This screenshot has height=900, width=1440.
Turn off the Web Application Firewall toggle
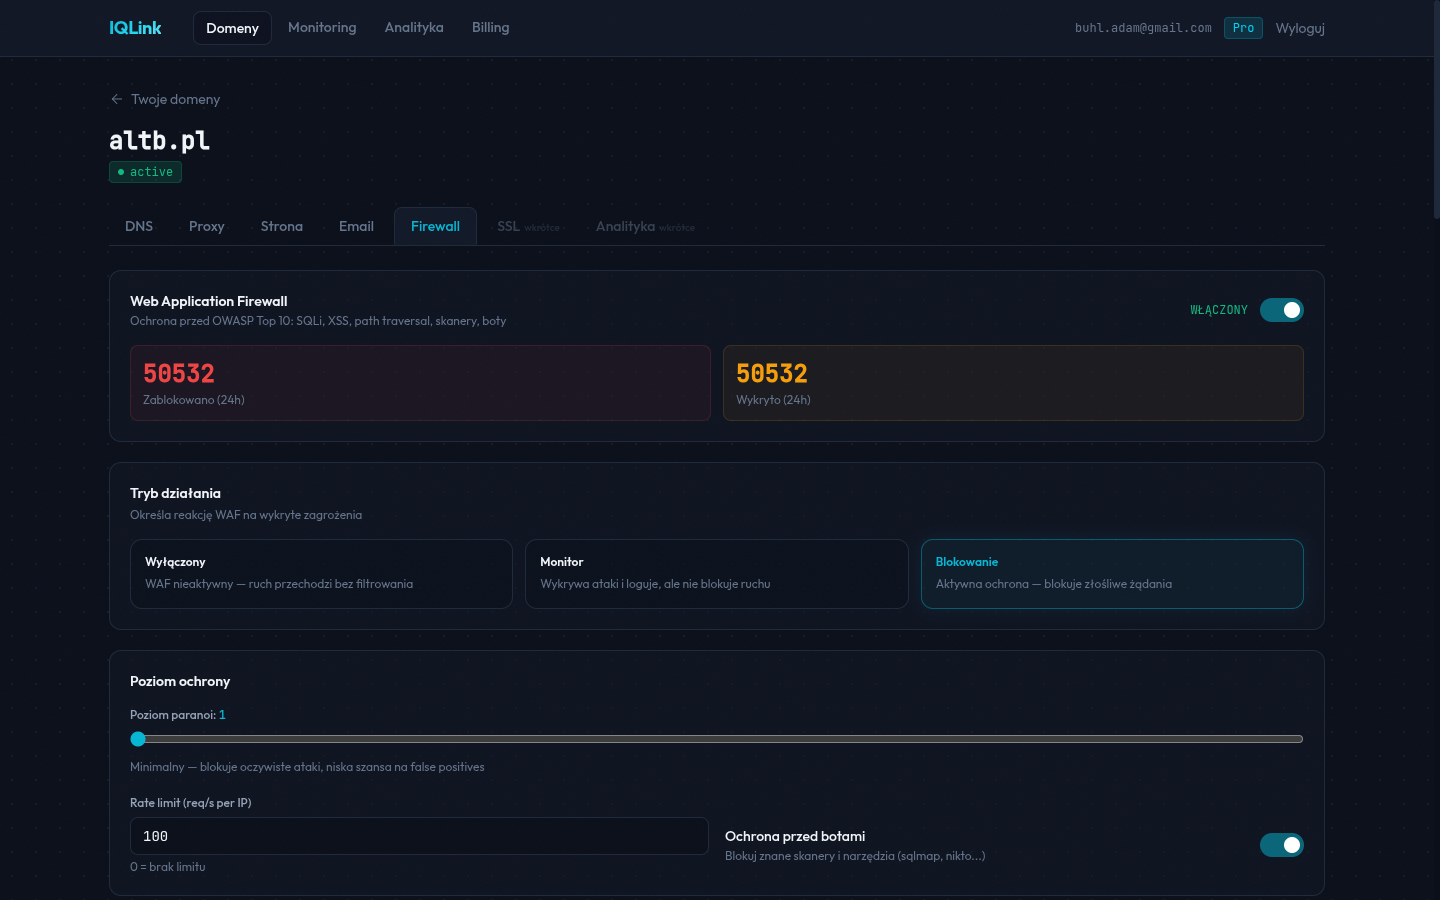point(1281,310)
